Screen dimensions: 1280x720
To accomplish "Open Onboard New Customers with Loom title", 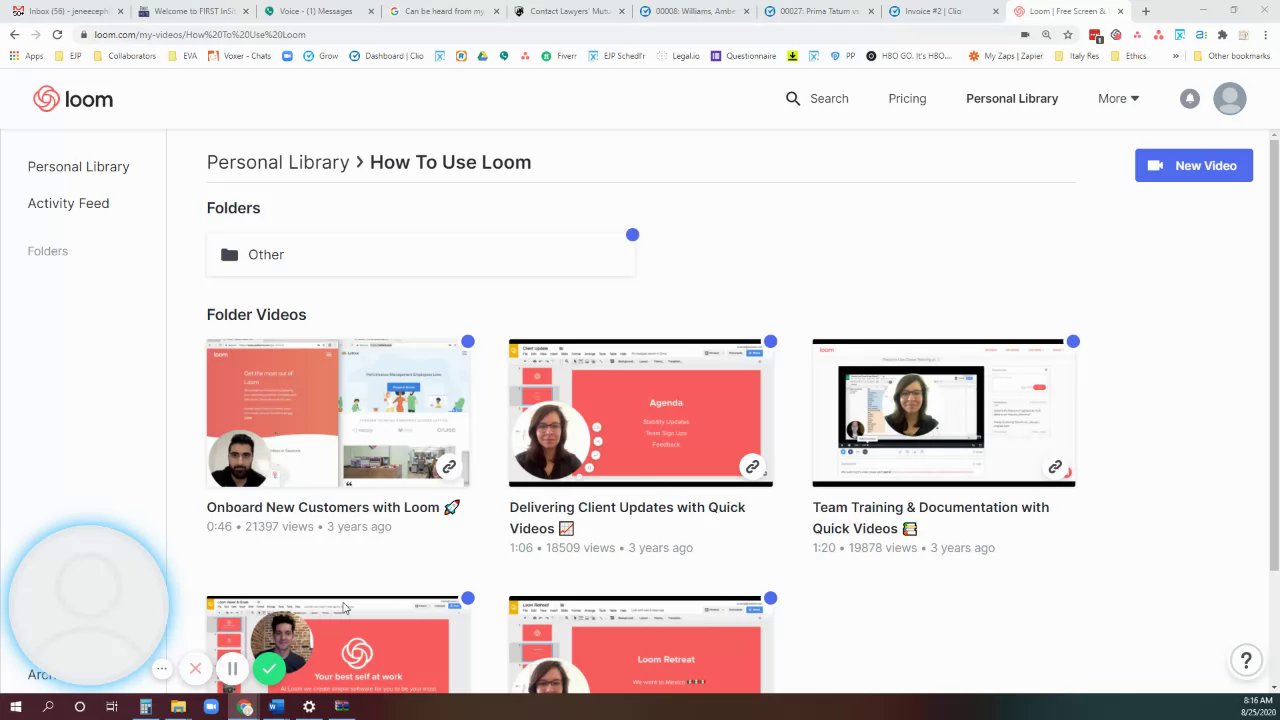I will 333,507.
